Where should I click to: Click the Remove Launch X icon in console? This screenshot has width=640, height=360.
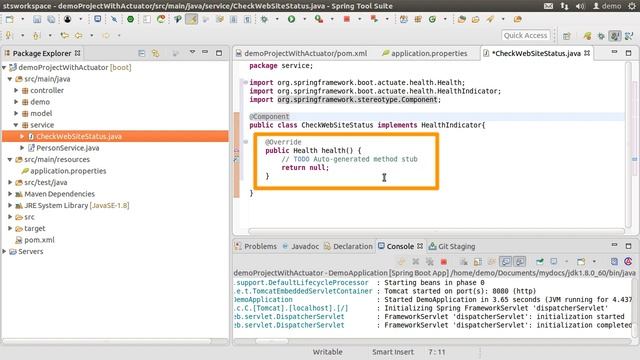(x=416, y=262)
